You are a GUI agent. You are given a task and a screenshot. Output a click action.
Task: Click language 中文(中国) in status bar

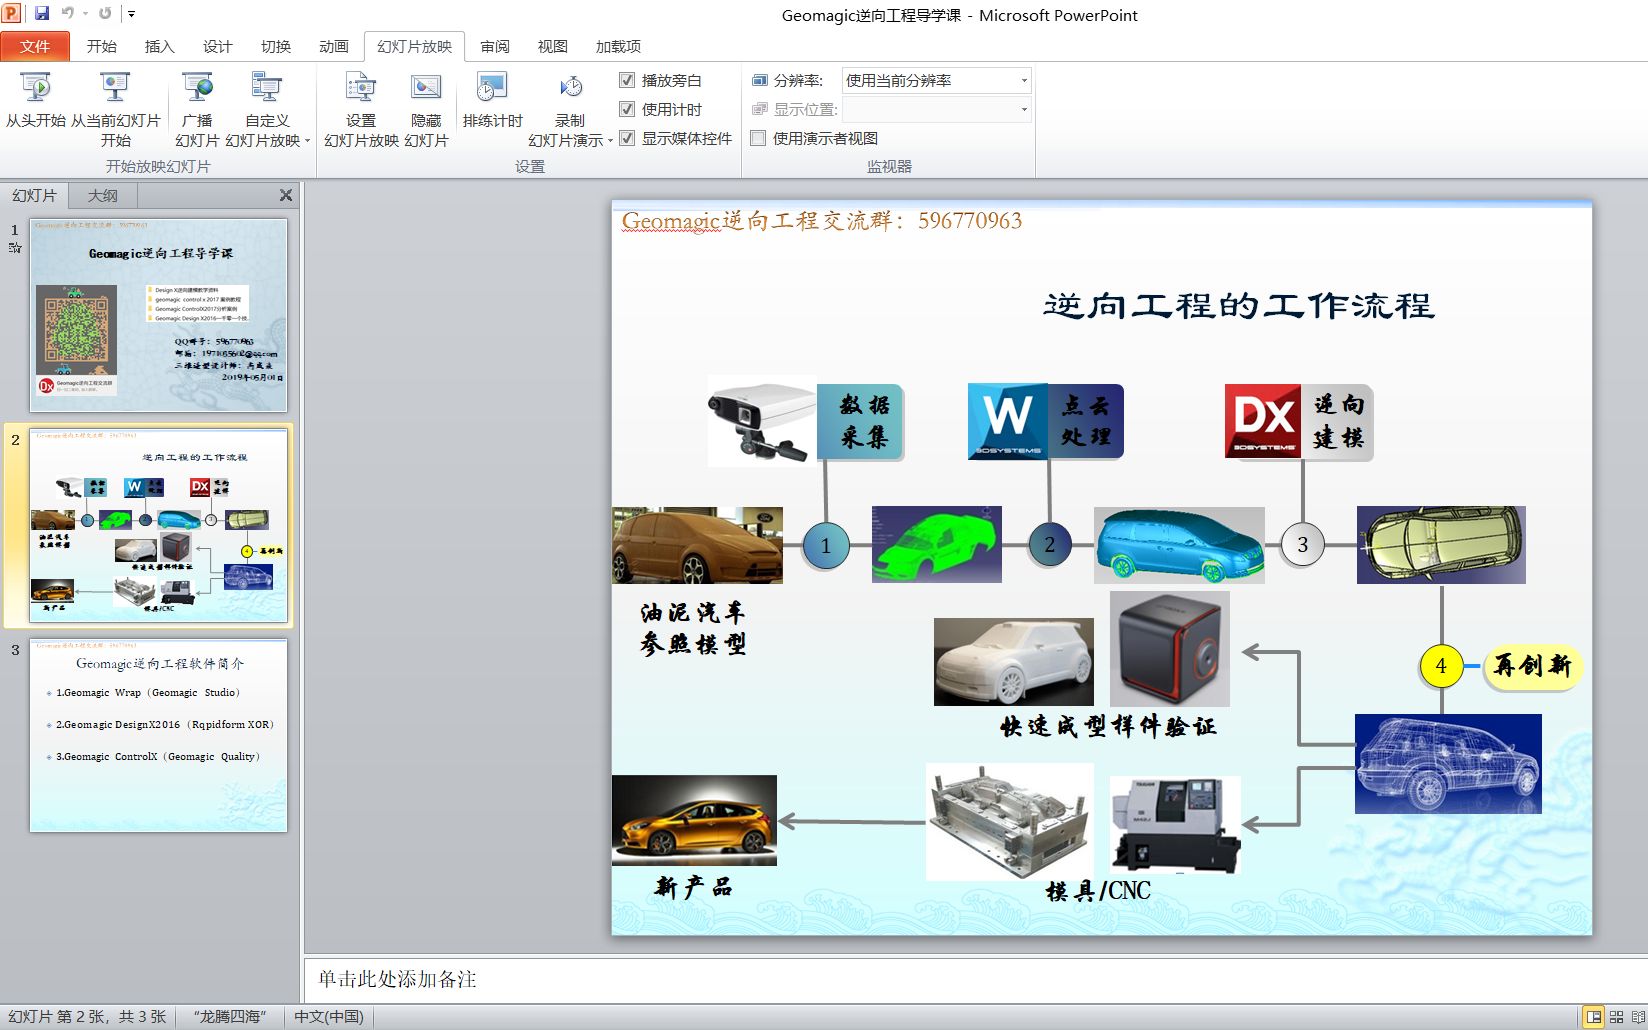(x=329, y=1016)
